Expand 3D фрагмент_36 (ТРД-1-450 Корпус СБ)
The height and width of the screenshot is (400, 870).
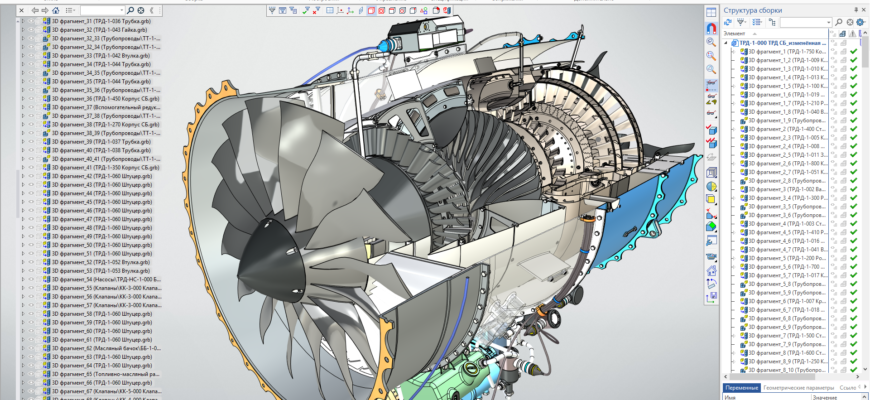[x=23, y=98]
